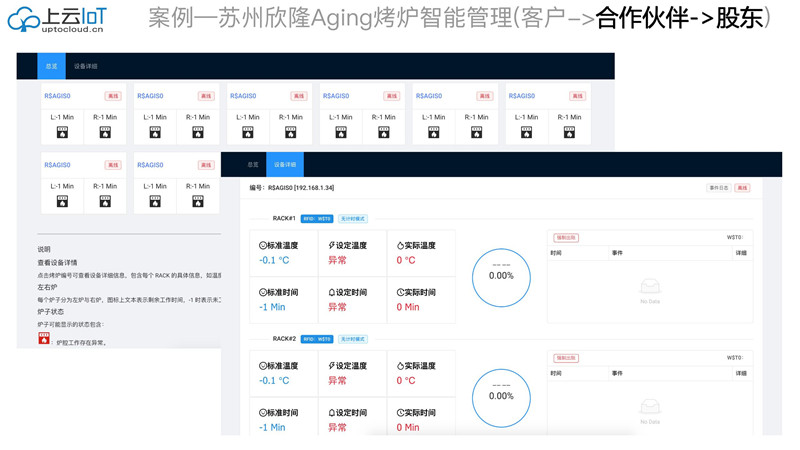This screenshot has height=450, width=800.
Task: Select the active 设备详情 tab in detail panel
Action: tap(285, 164)
